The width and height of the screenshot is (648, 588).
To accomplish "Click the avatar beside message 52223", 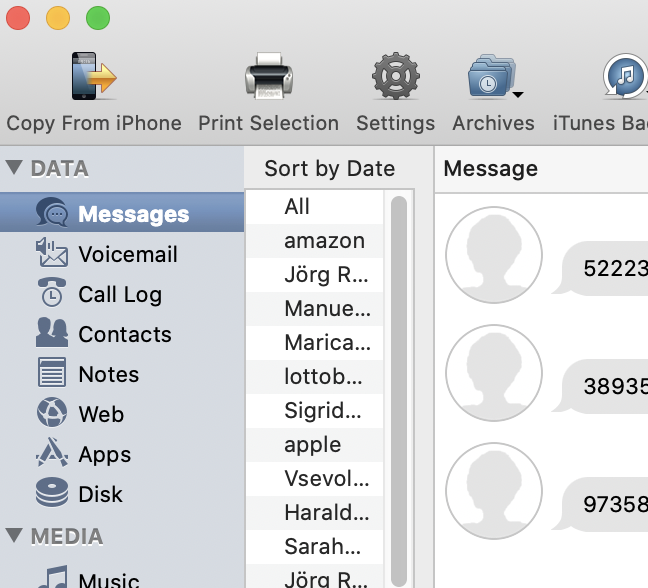I will [494, 255].
